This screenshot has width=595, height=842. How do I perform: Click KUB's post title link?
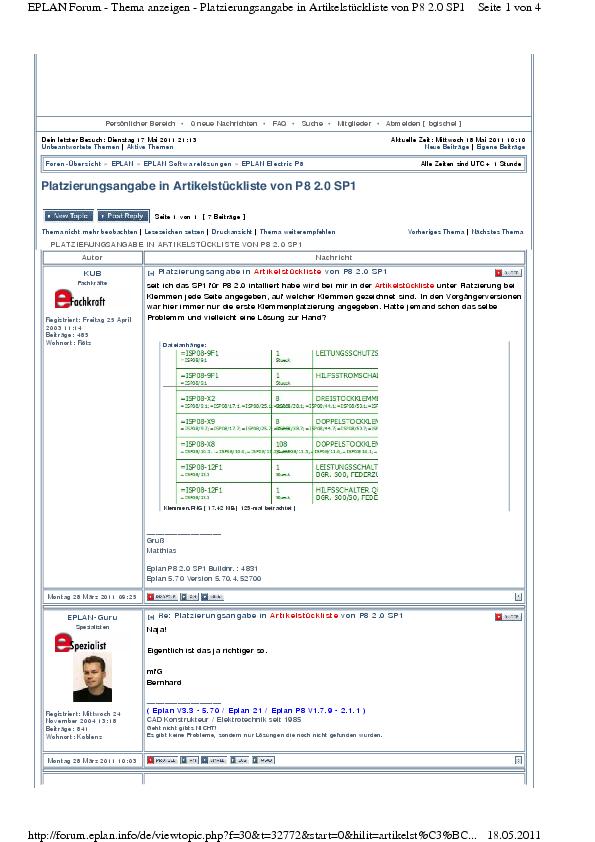coord(273,272)
